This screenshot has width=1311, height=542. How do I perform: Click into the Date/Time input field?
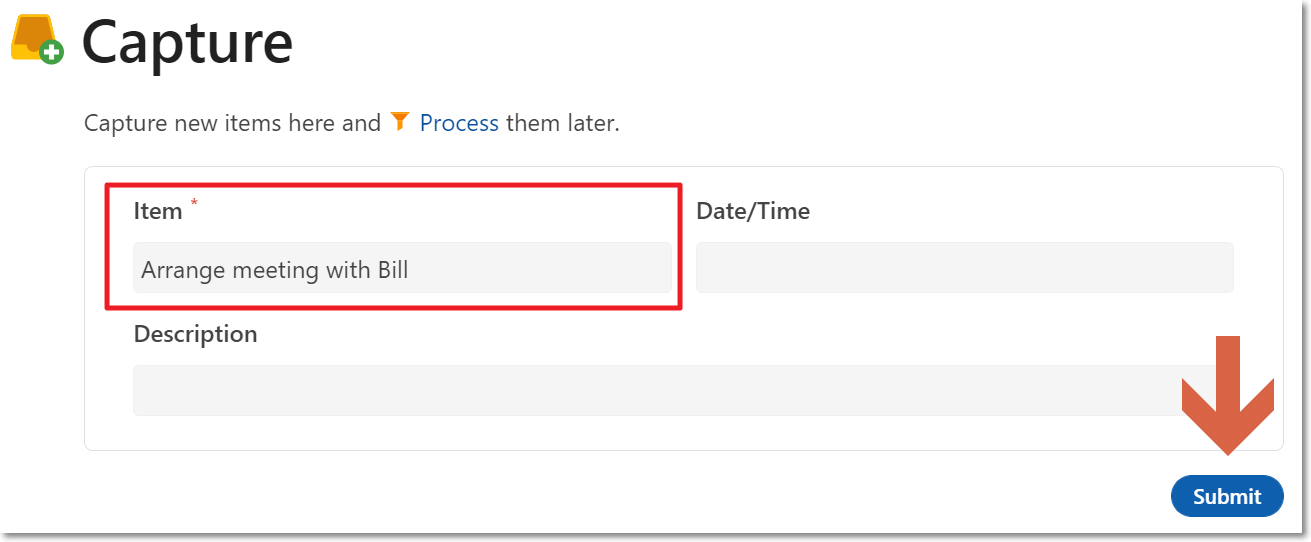(x=964, y=268)
